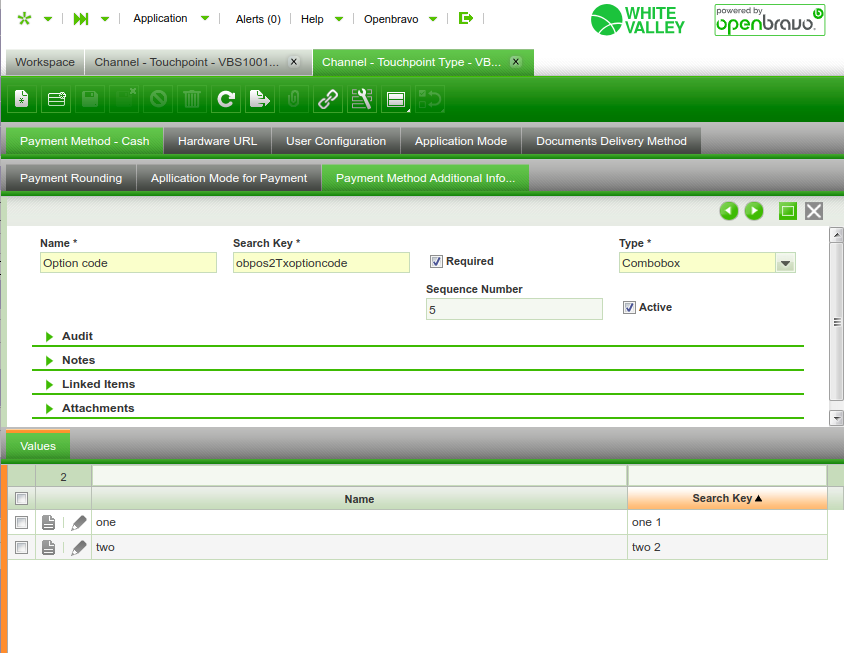Click the vertical scrollbar in the form
The width and height of the screenshot is (844, 653).
(836, 320)
